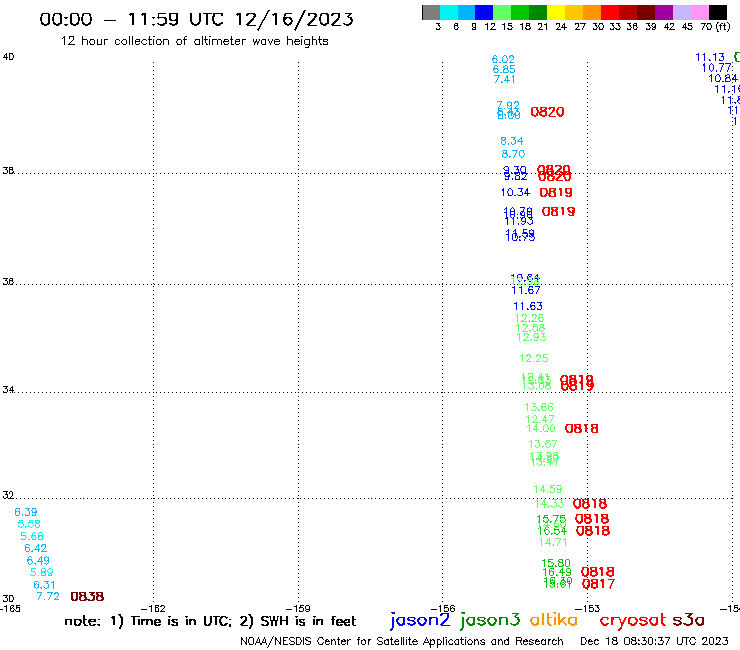Image resolution: width=740 pixels, height=650 pixels.
Task: Select the wave height reading 15.80
Action: (x=556, y=563)
